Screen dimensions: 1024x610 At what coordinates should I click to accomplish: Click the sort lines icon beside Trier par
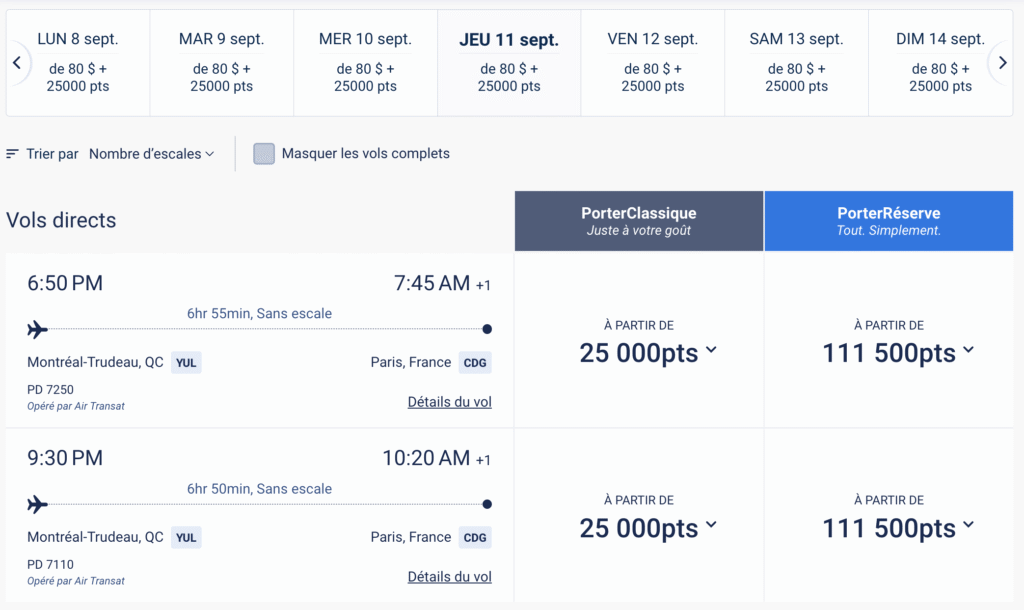[x=12, y=154]
